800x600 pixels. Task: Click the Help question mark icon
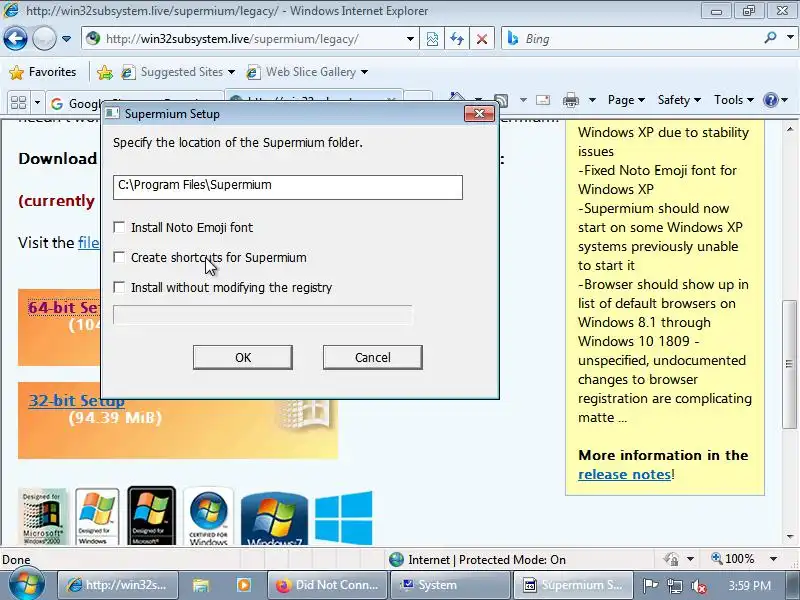(770, 100)
